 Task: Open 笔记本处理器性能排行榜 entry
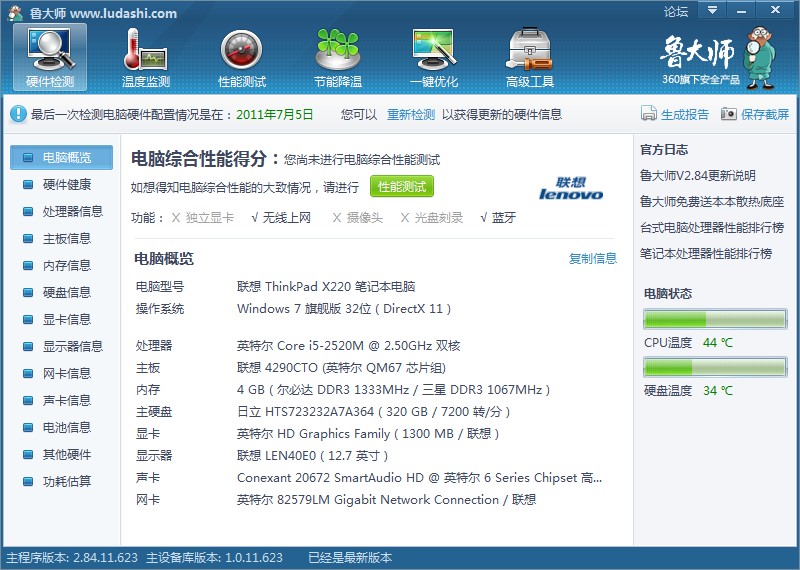point(706,254)
